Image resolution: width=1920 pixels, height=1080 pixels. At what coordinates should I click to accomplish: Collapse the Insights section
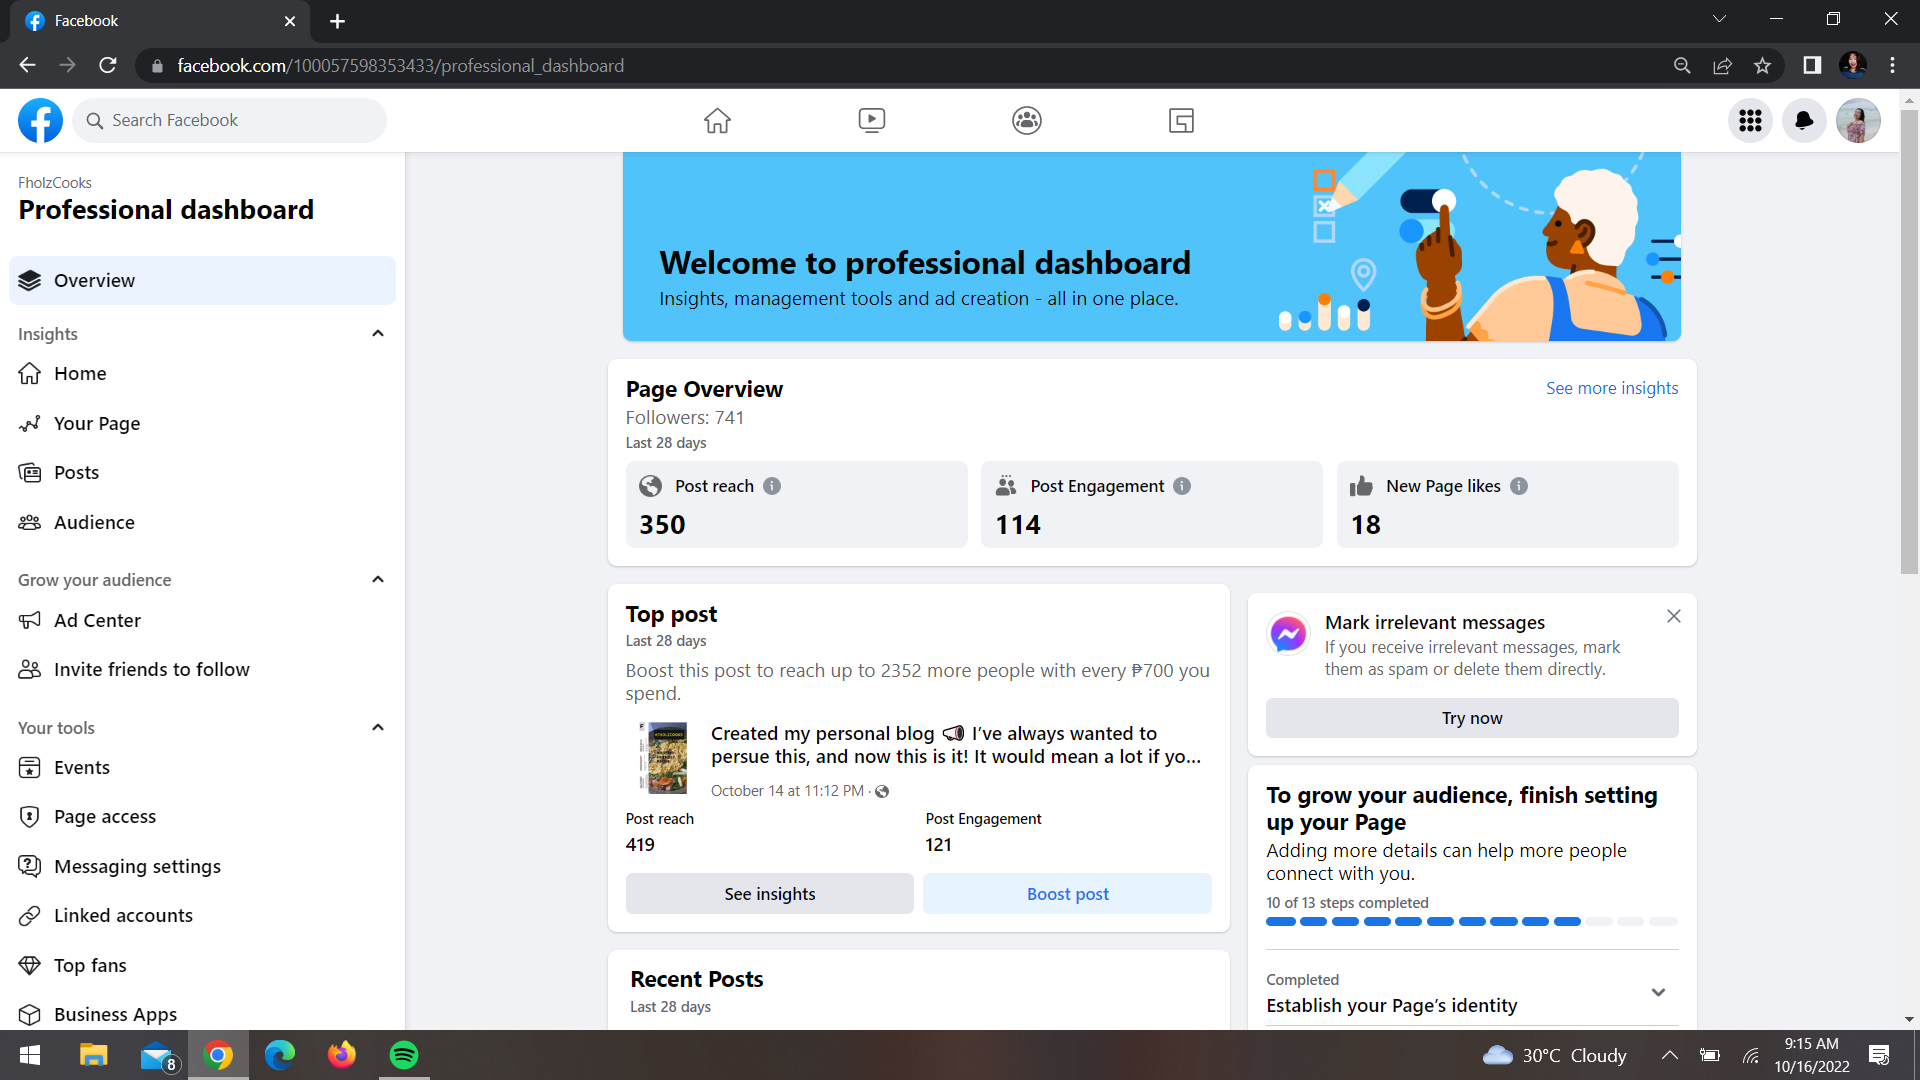click(x=378, y=334)
